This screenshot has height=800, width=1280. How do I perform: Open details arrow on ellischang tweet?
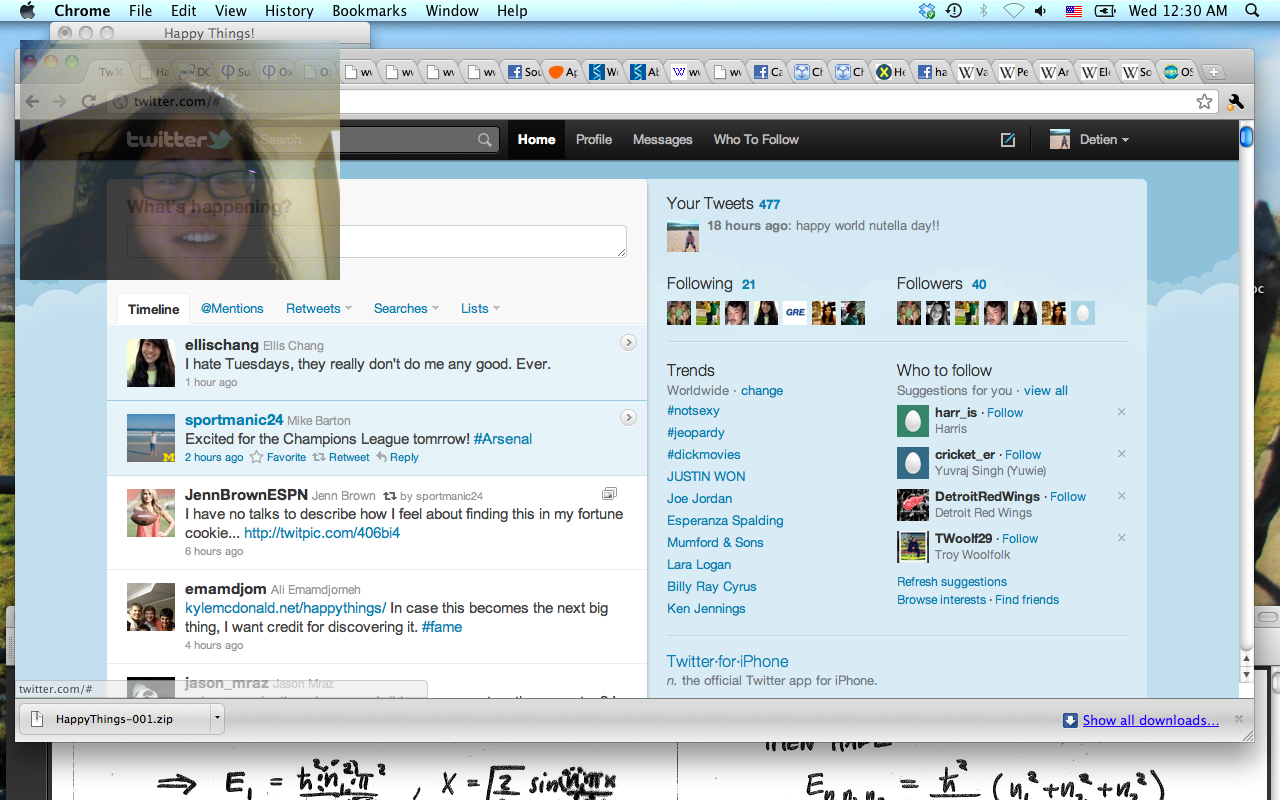pos(628,343)
